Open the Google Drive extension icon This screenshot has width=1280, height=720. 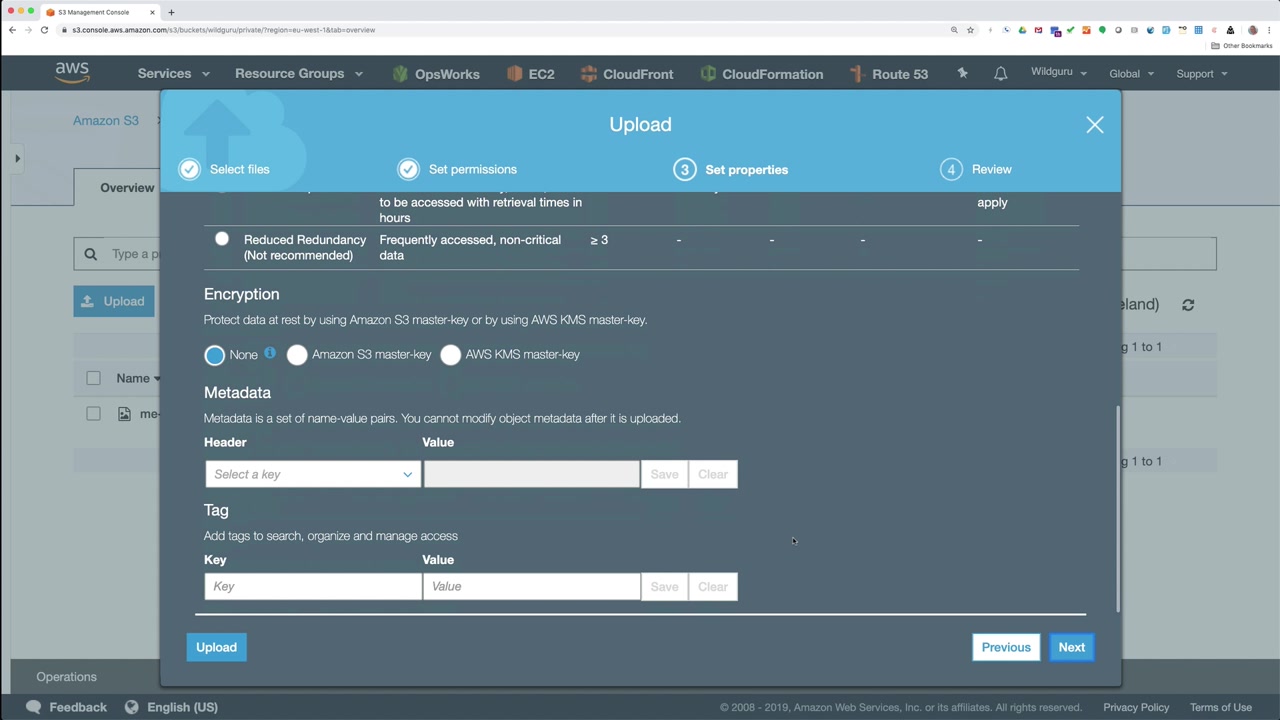[x=1022, y=30]
